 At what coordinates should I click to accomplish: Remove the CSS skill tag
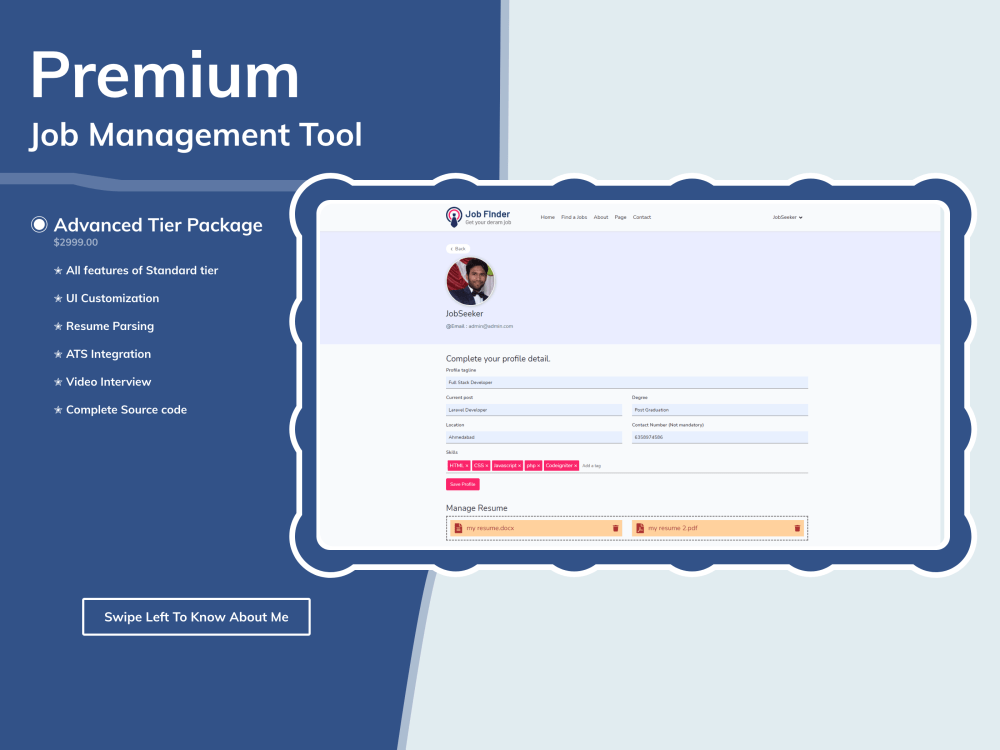(487, 466)
